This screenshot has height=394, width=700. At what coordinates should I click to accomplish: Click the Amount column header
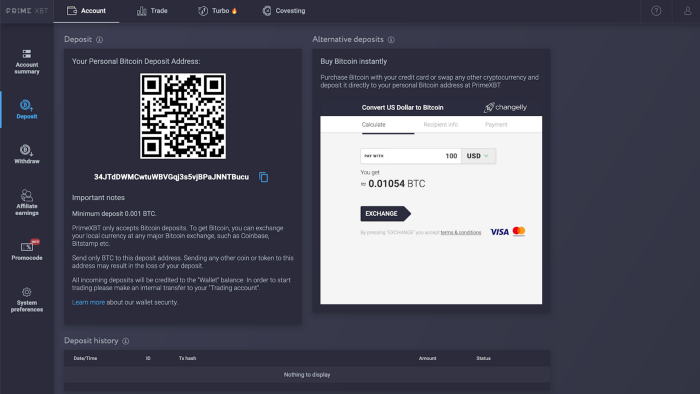(427, 358)
